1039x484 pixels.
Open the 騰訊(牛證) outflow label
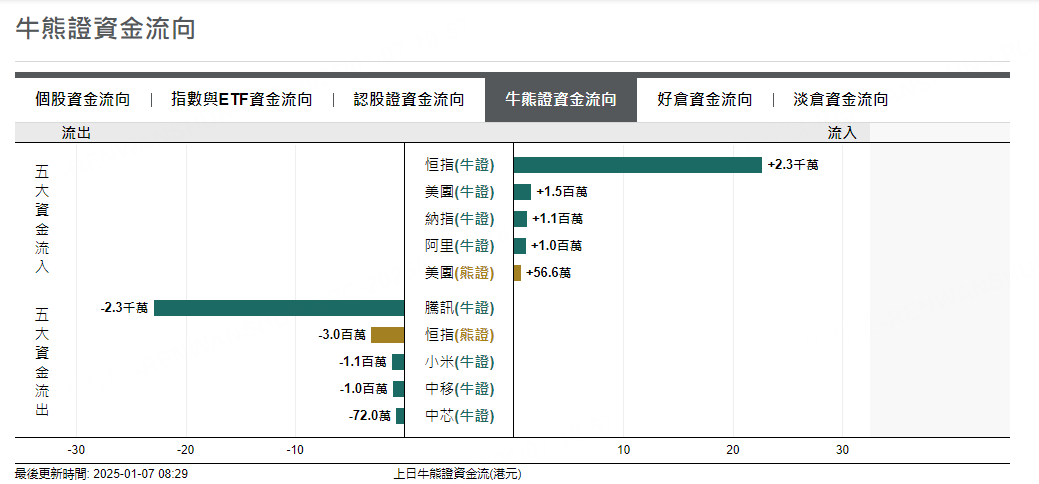coord(459,308)
